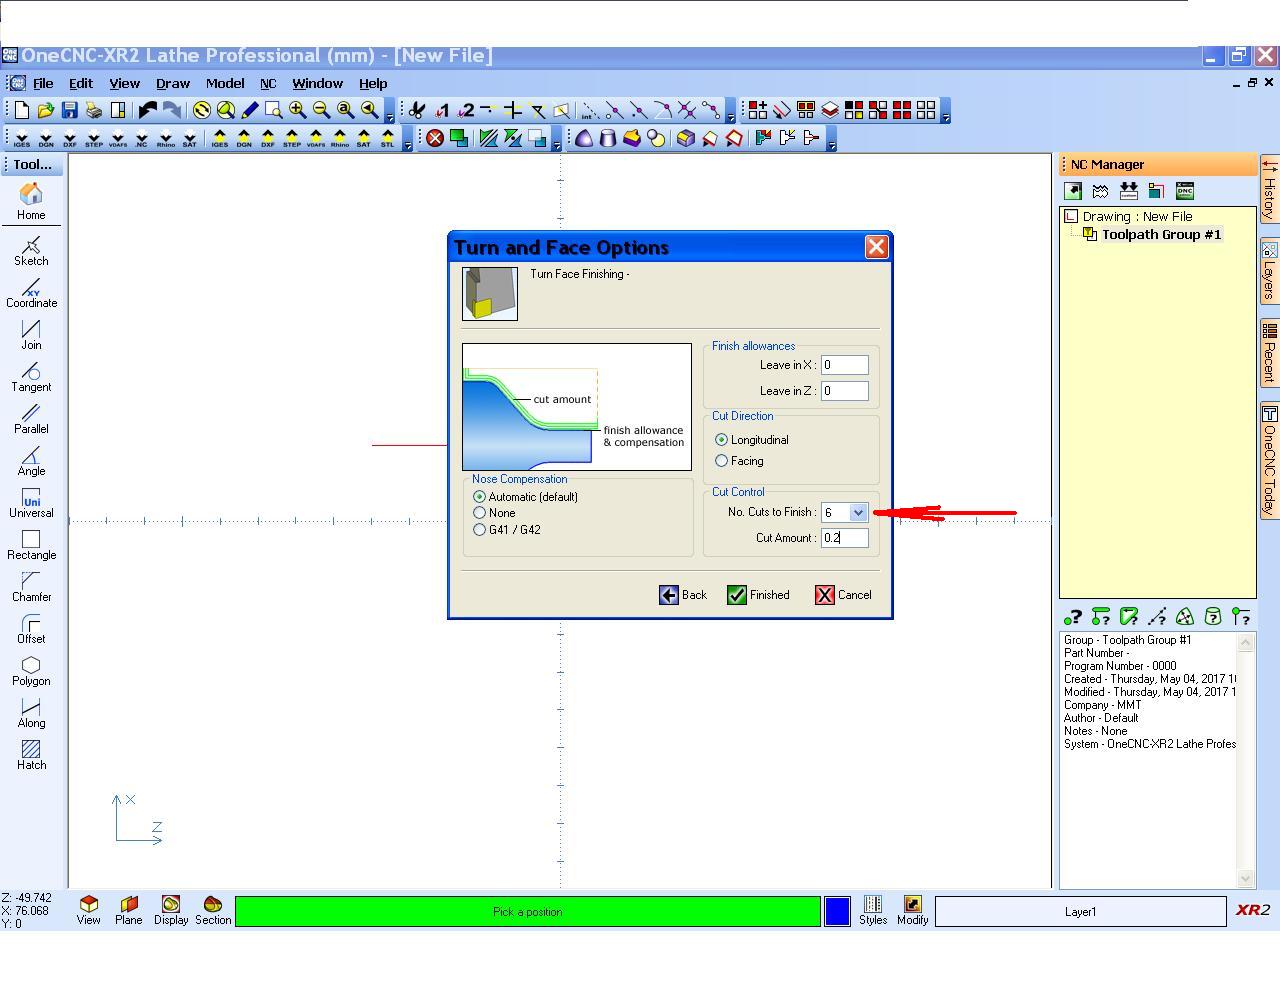
Task: Select the Tangent tool
Action: (x=31, y=377)
